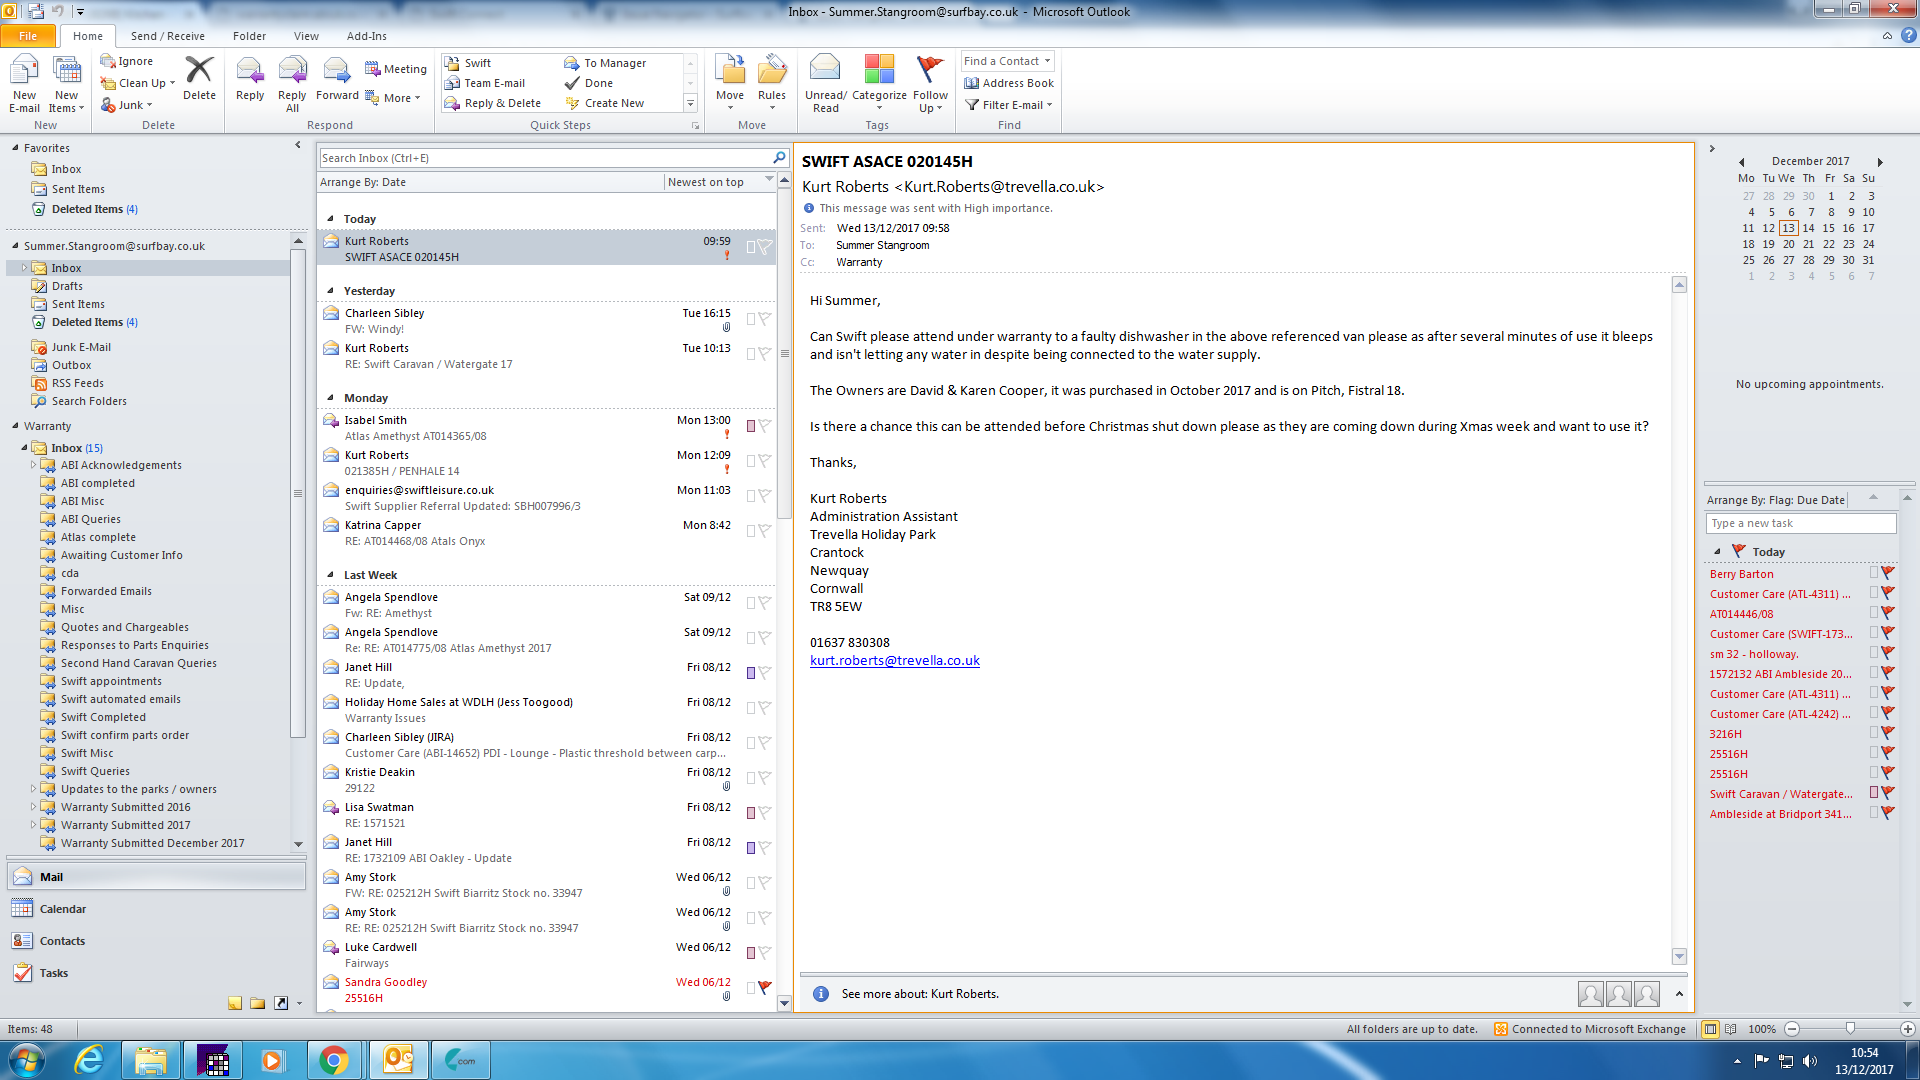This screenshot has width=1920, height=1080.
Task: Flag the Charleen Sibley Windy email
Action: pos(765,319)
